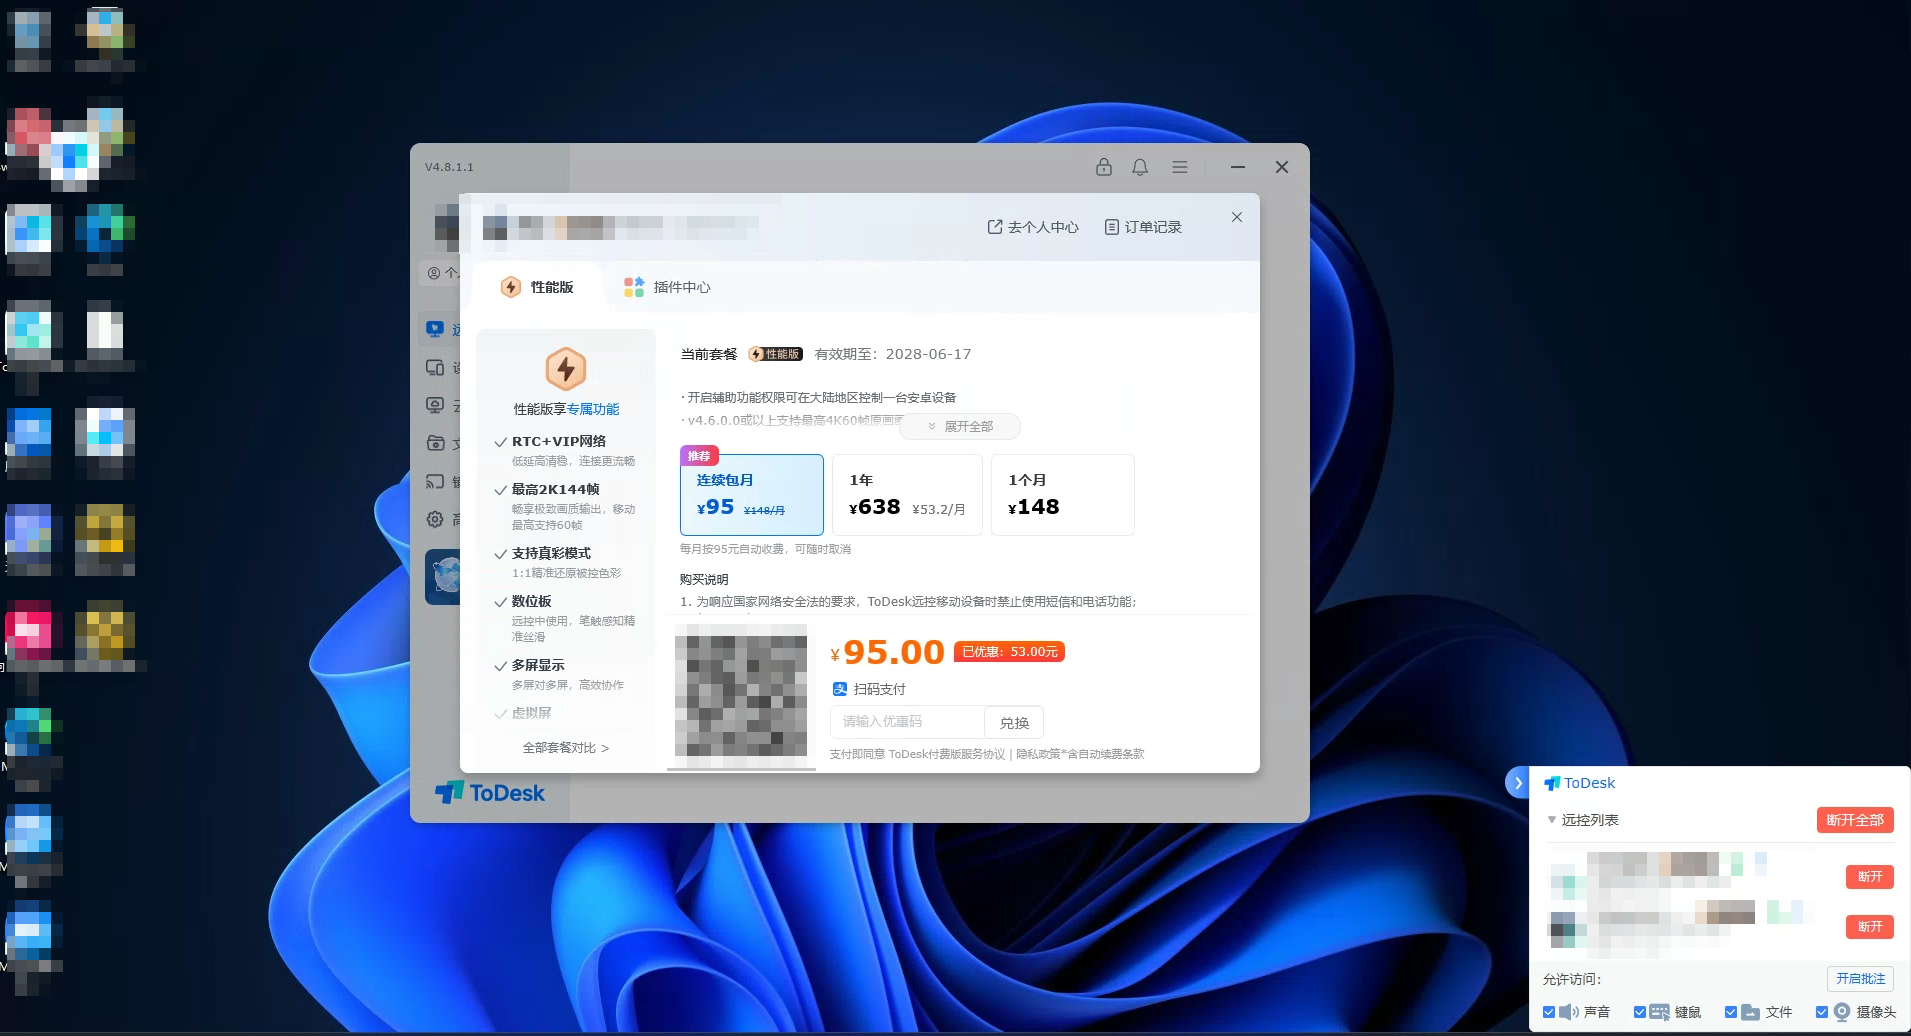
Task: Close the subscription plan dialog
Action: pyautogui.click(x=1237, y=217)
